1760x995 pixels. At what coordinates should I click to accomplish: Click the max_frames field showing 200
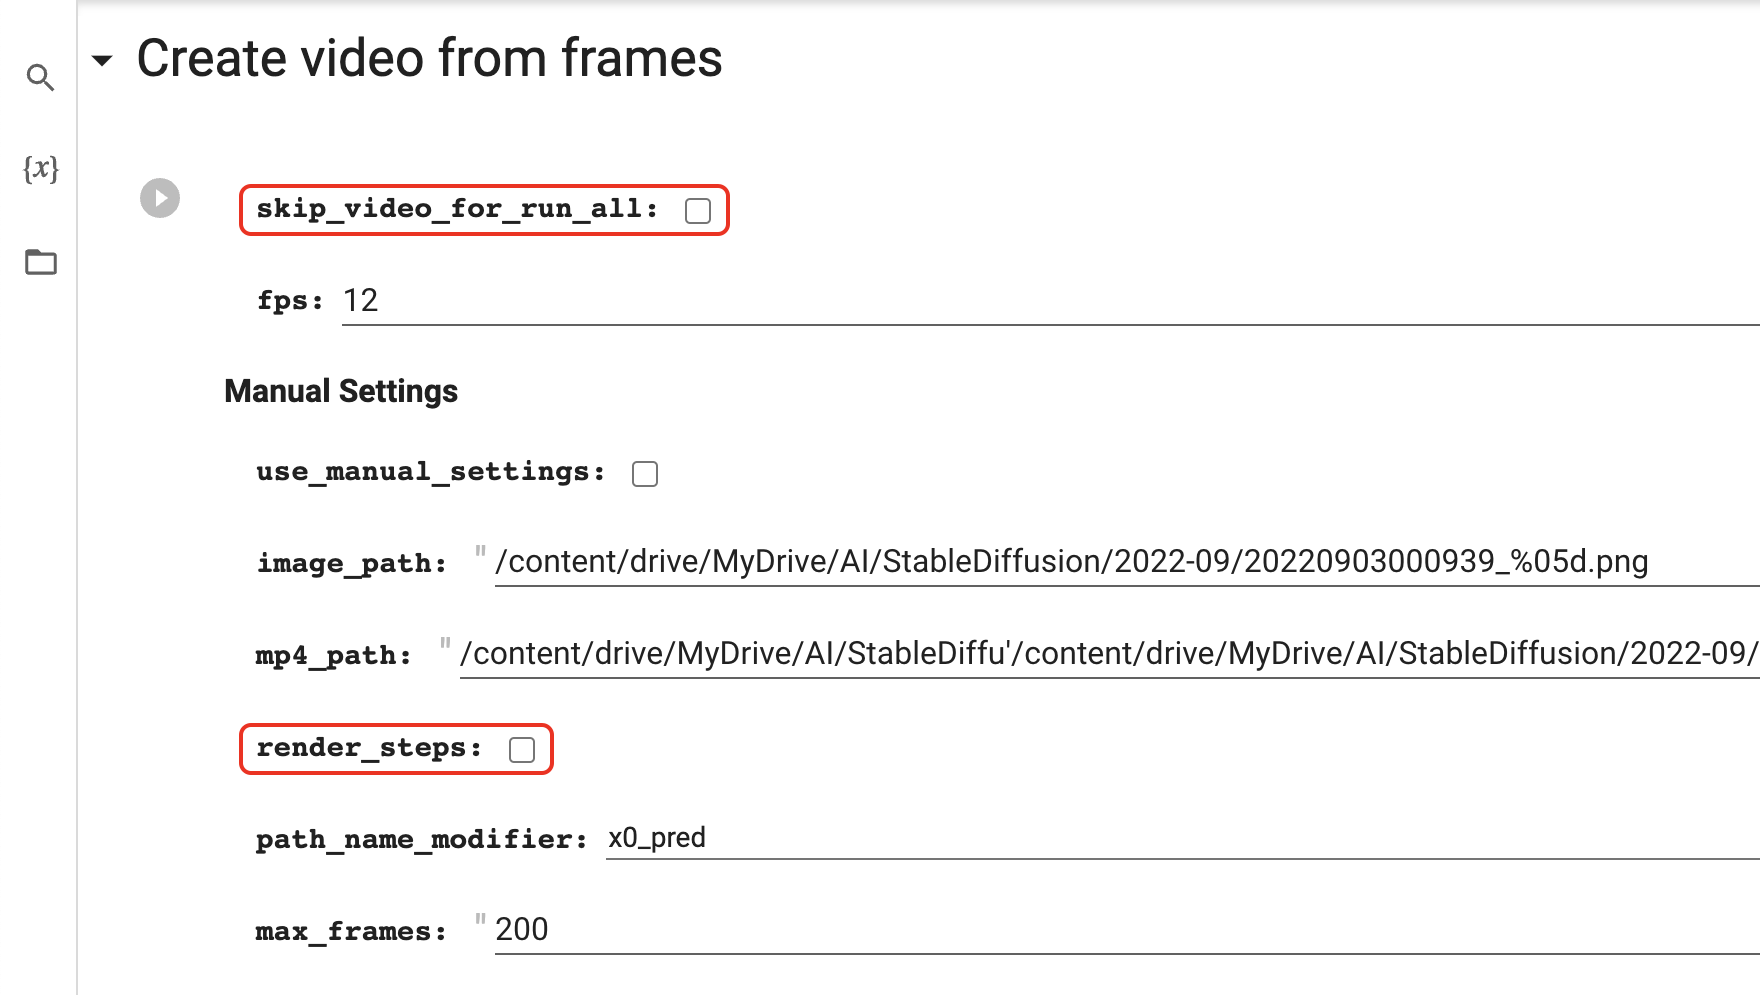[1127, 930]
